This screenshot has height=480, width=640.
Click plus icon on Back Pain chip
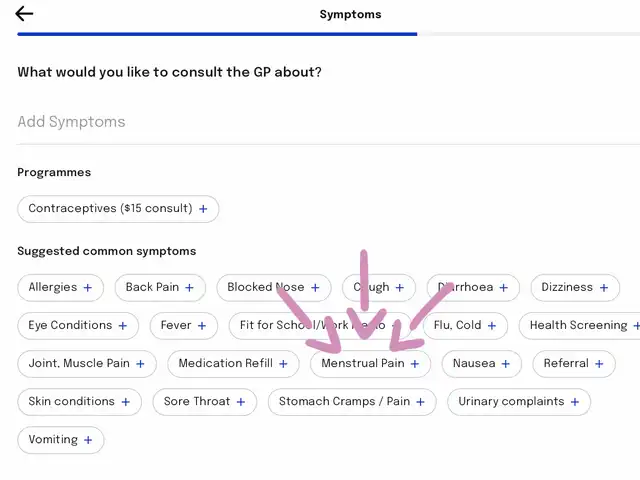coord(190,288)
